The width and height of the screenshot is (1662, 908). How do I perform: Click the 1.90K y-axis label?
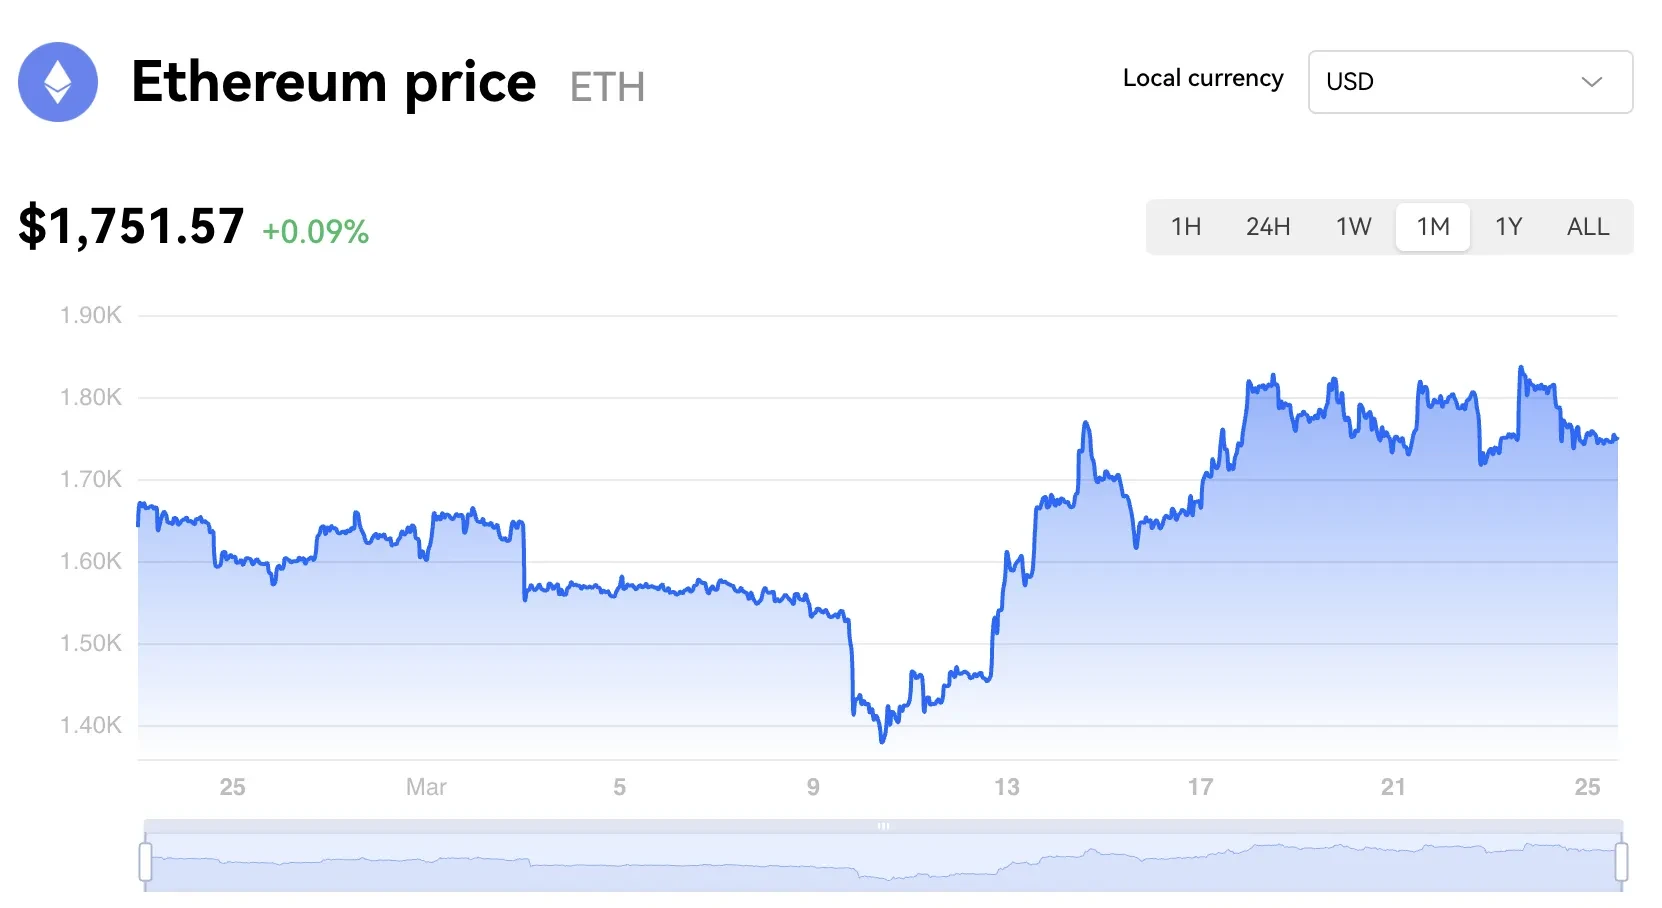89,314
